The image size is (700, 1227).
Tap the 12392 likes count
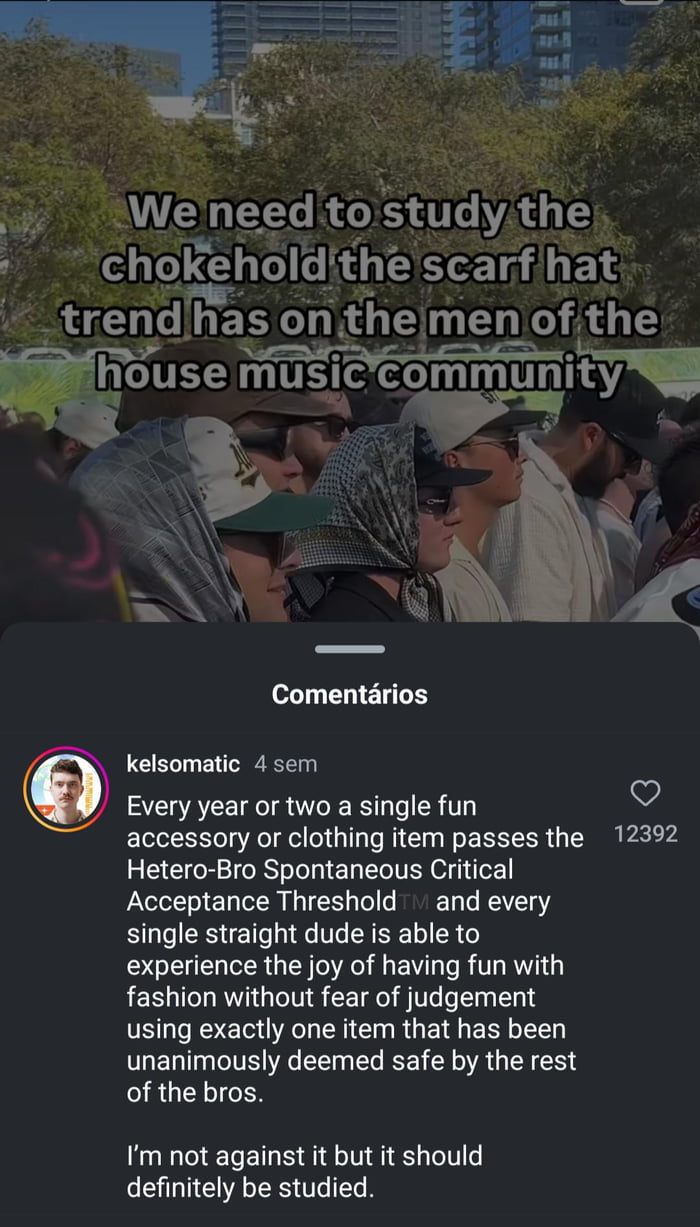tap(646, 833)
